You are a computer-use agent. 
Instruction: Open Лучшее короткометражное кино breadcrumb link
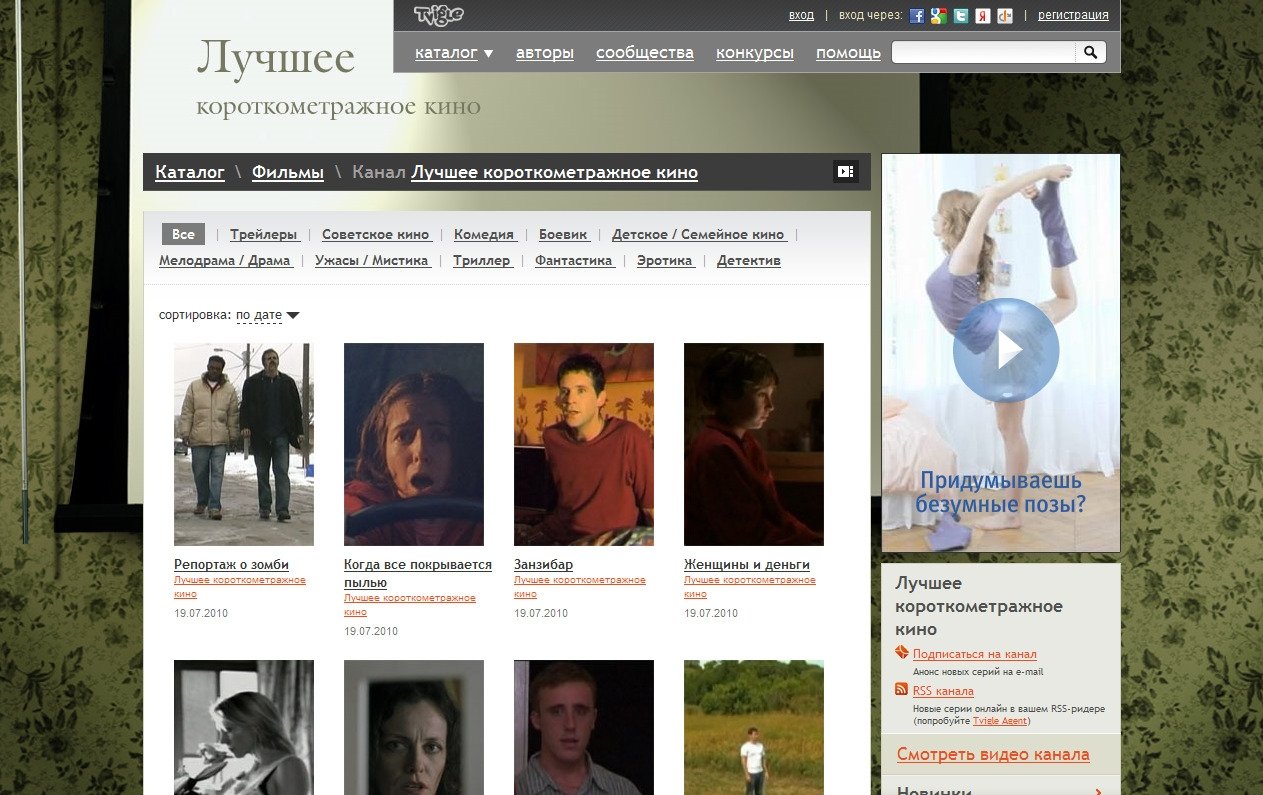coord(554,172)
